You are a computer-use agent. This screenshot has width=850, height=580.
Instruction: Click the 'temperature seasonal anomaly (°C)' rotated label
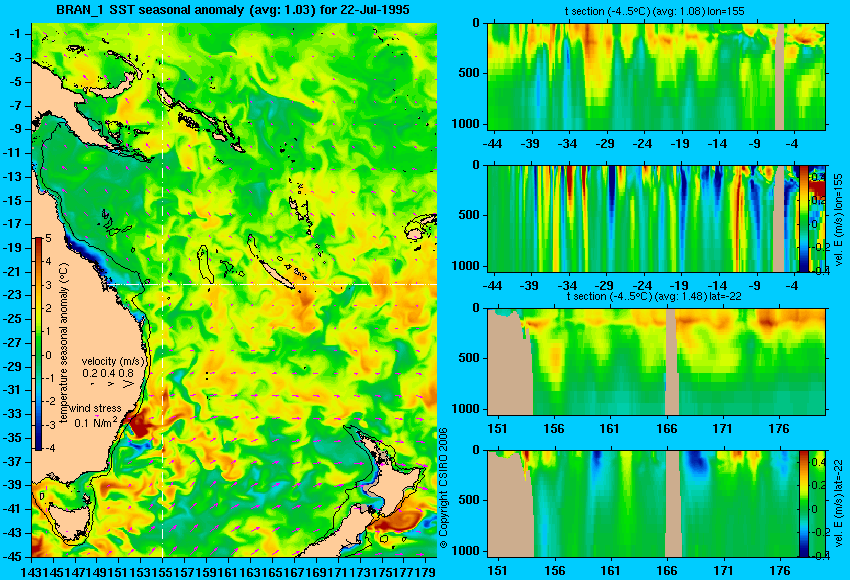coord(63,343)
